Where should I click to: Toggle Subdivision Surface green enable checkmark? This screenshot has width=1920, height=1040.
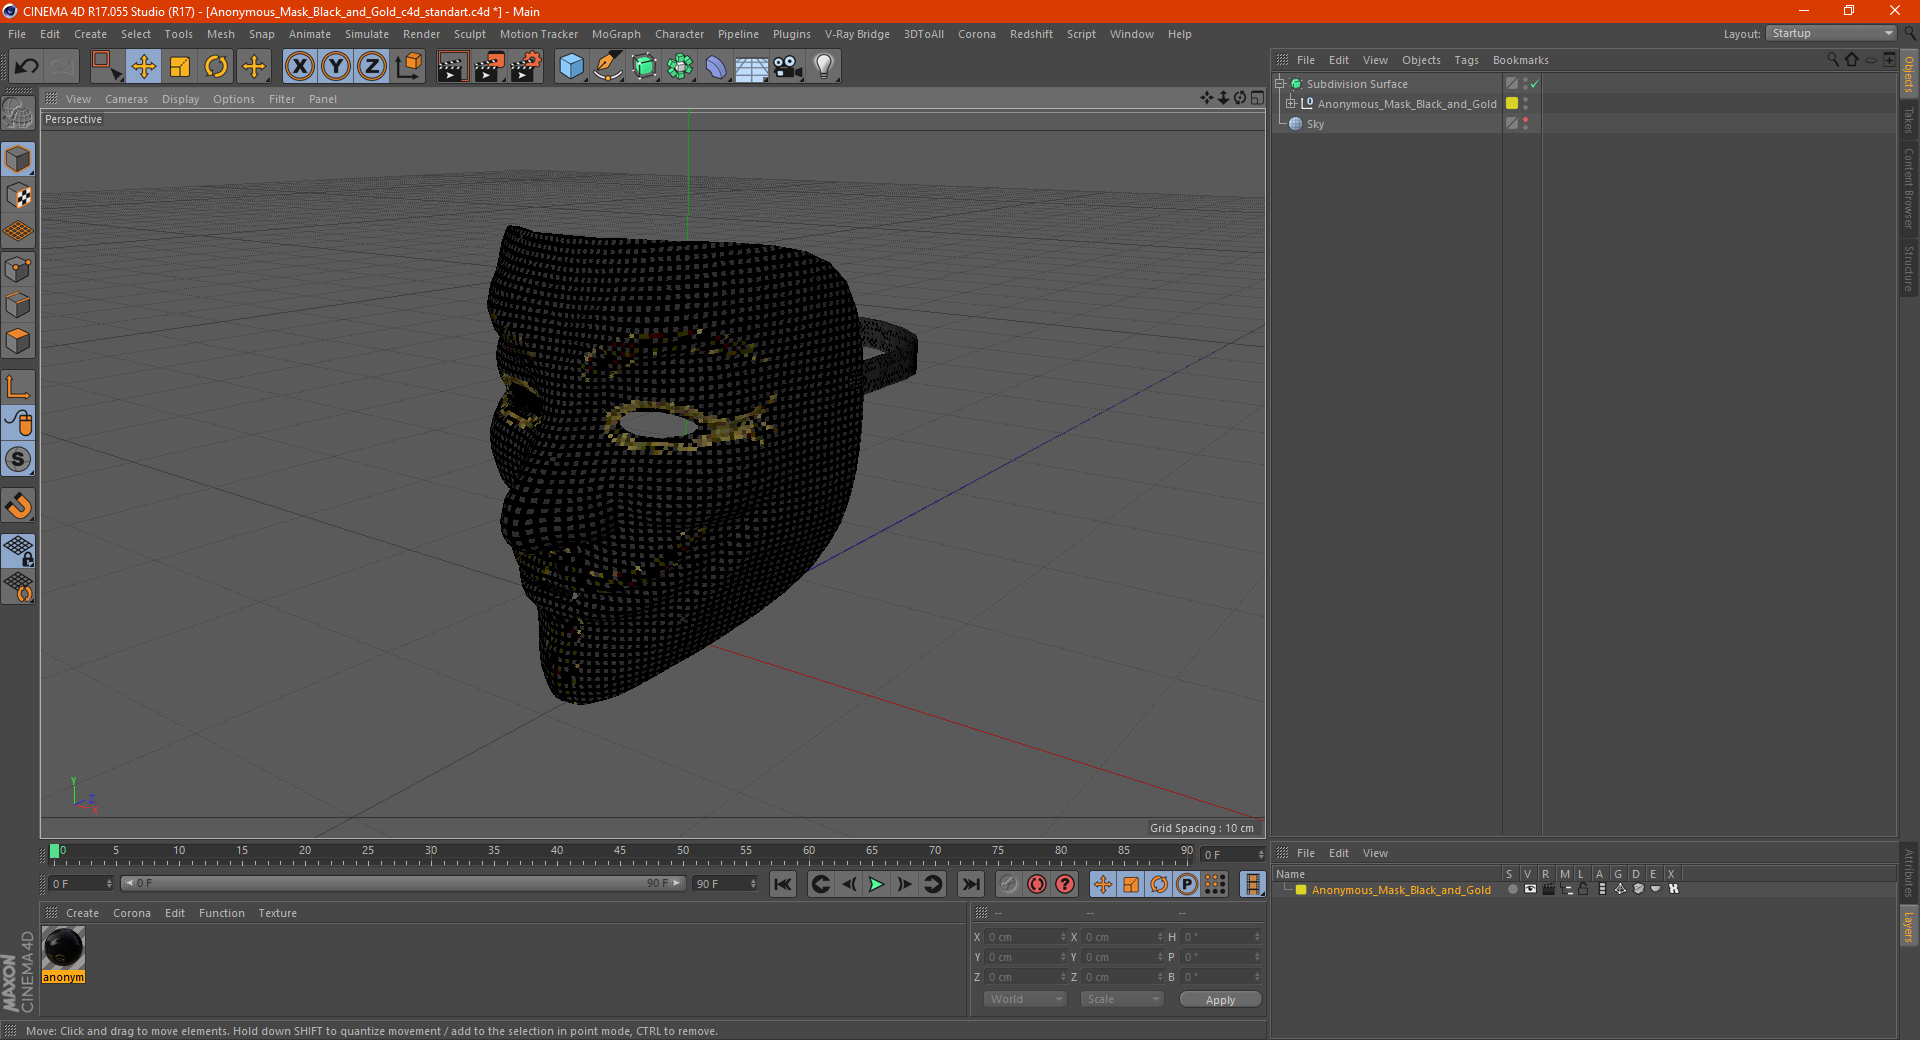1535,84
